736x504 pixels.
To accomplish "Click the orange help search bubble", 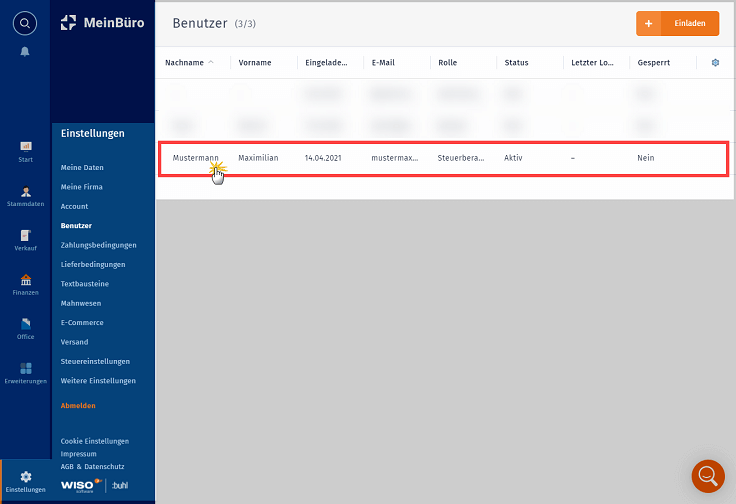I will tap(708, 476).
